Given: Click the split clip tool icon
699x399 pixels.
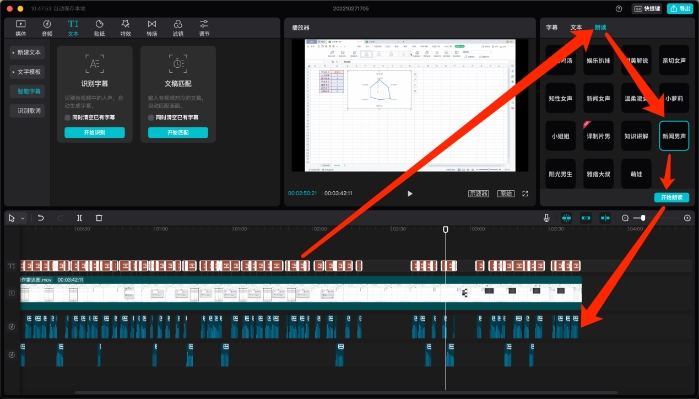Looking at the screenshot, I should click(79, 218).
